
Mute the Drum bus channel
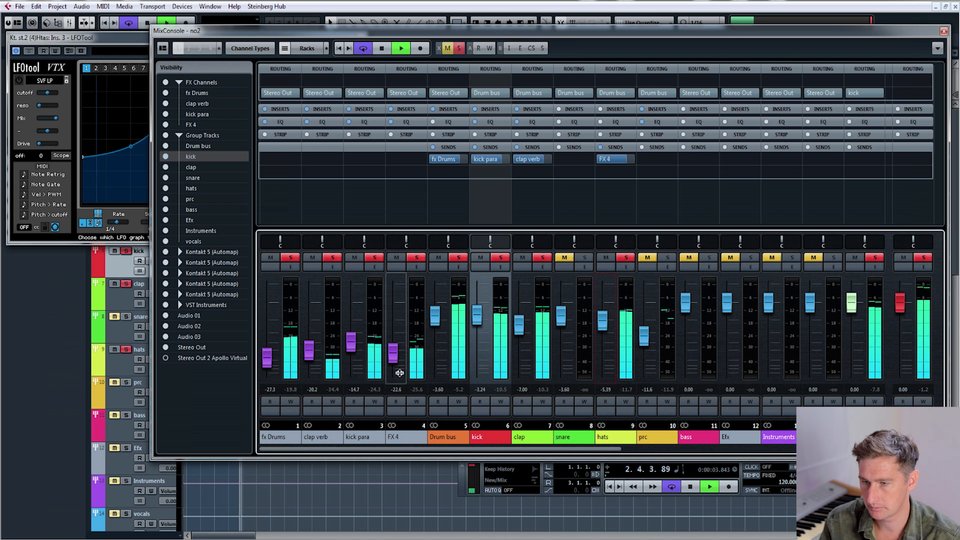[x=438, y=258]
